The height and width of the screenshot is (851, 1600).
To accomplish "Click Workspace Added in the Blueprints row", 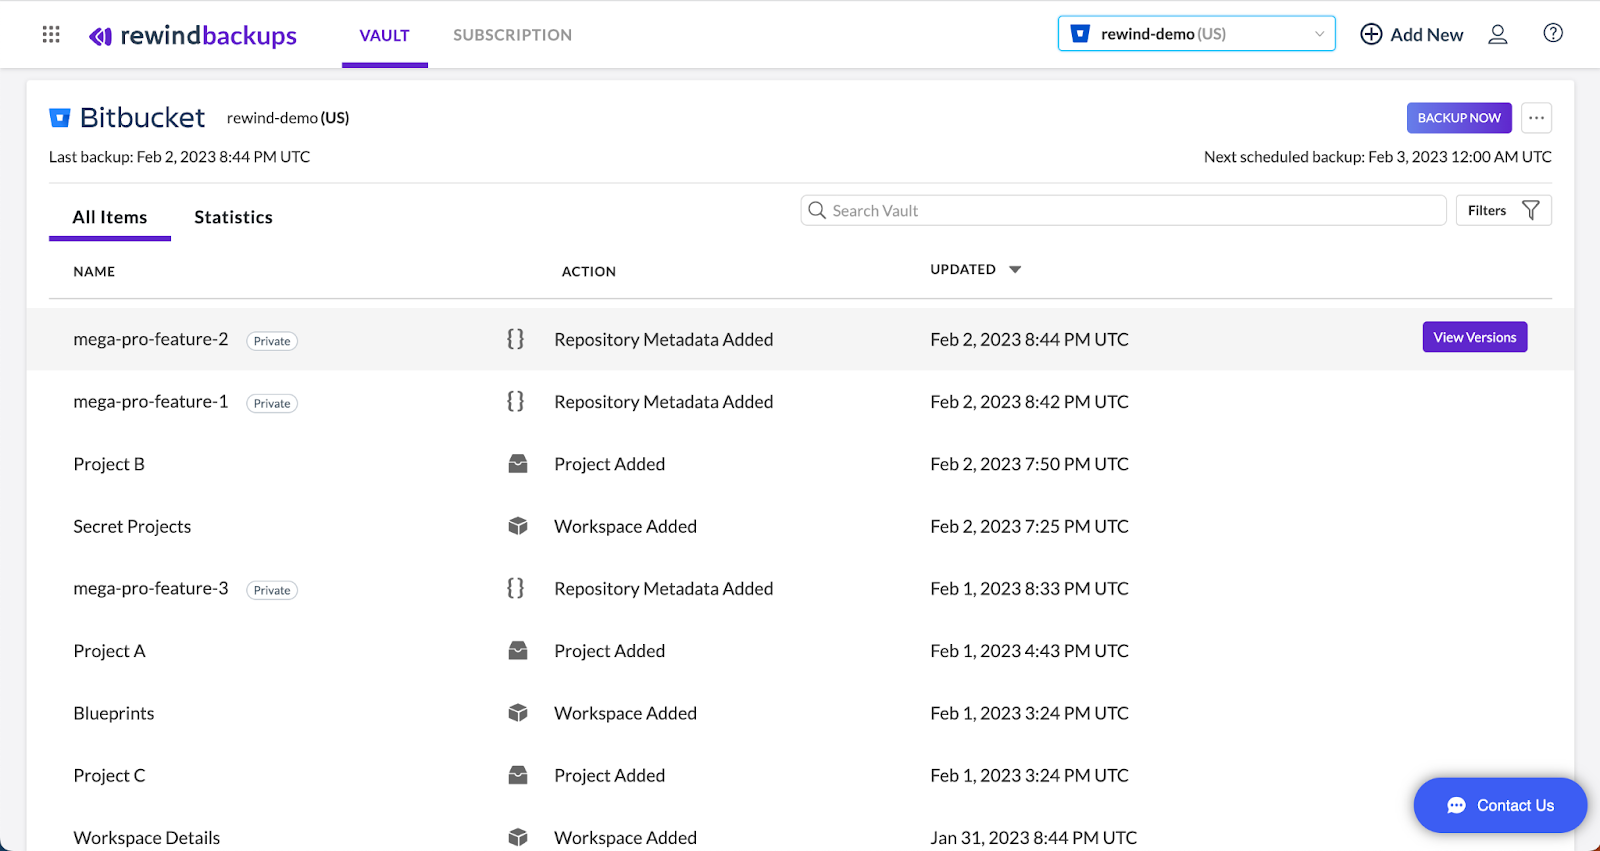I will [x=626, y=713].
